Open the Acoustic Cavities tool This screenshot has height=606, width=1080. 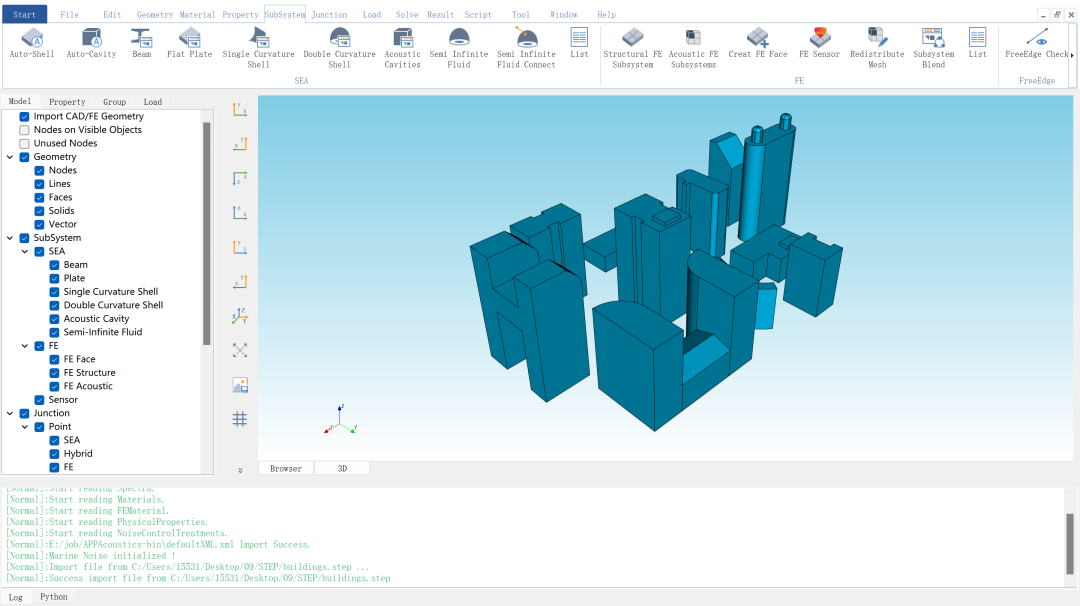(x=402, y=48)
